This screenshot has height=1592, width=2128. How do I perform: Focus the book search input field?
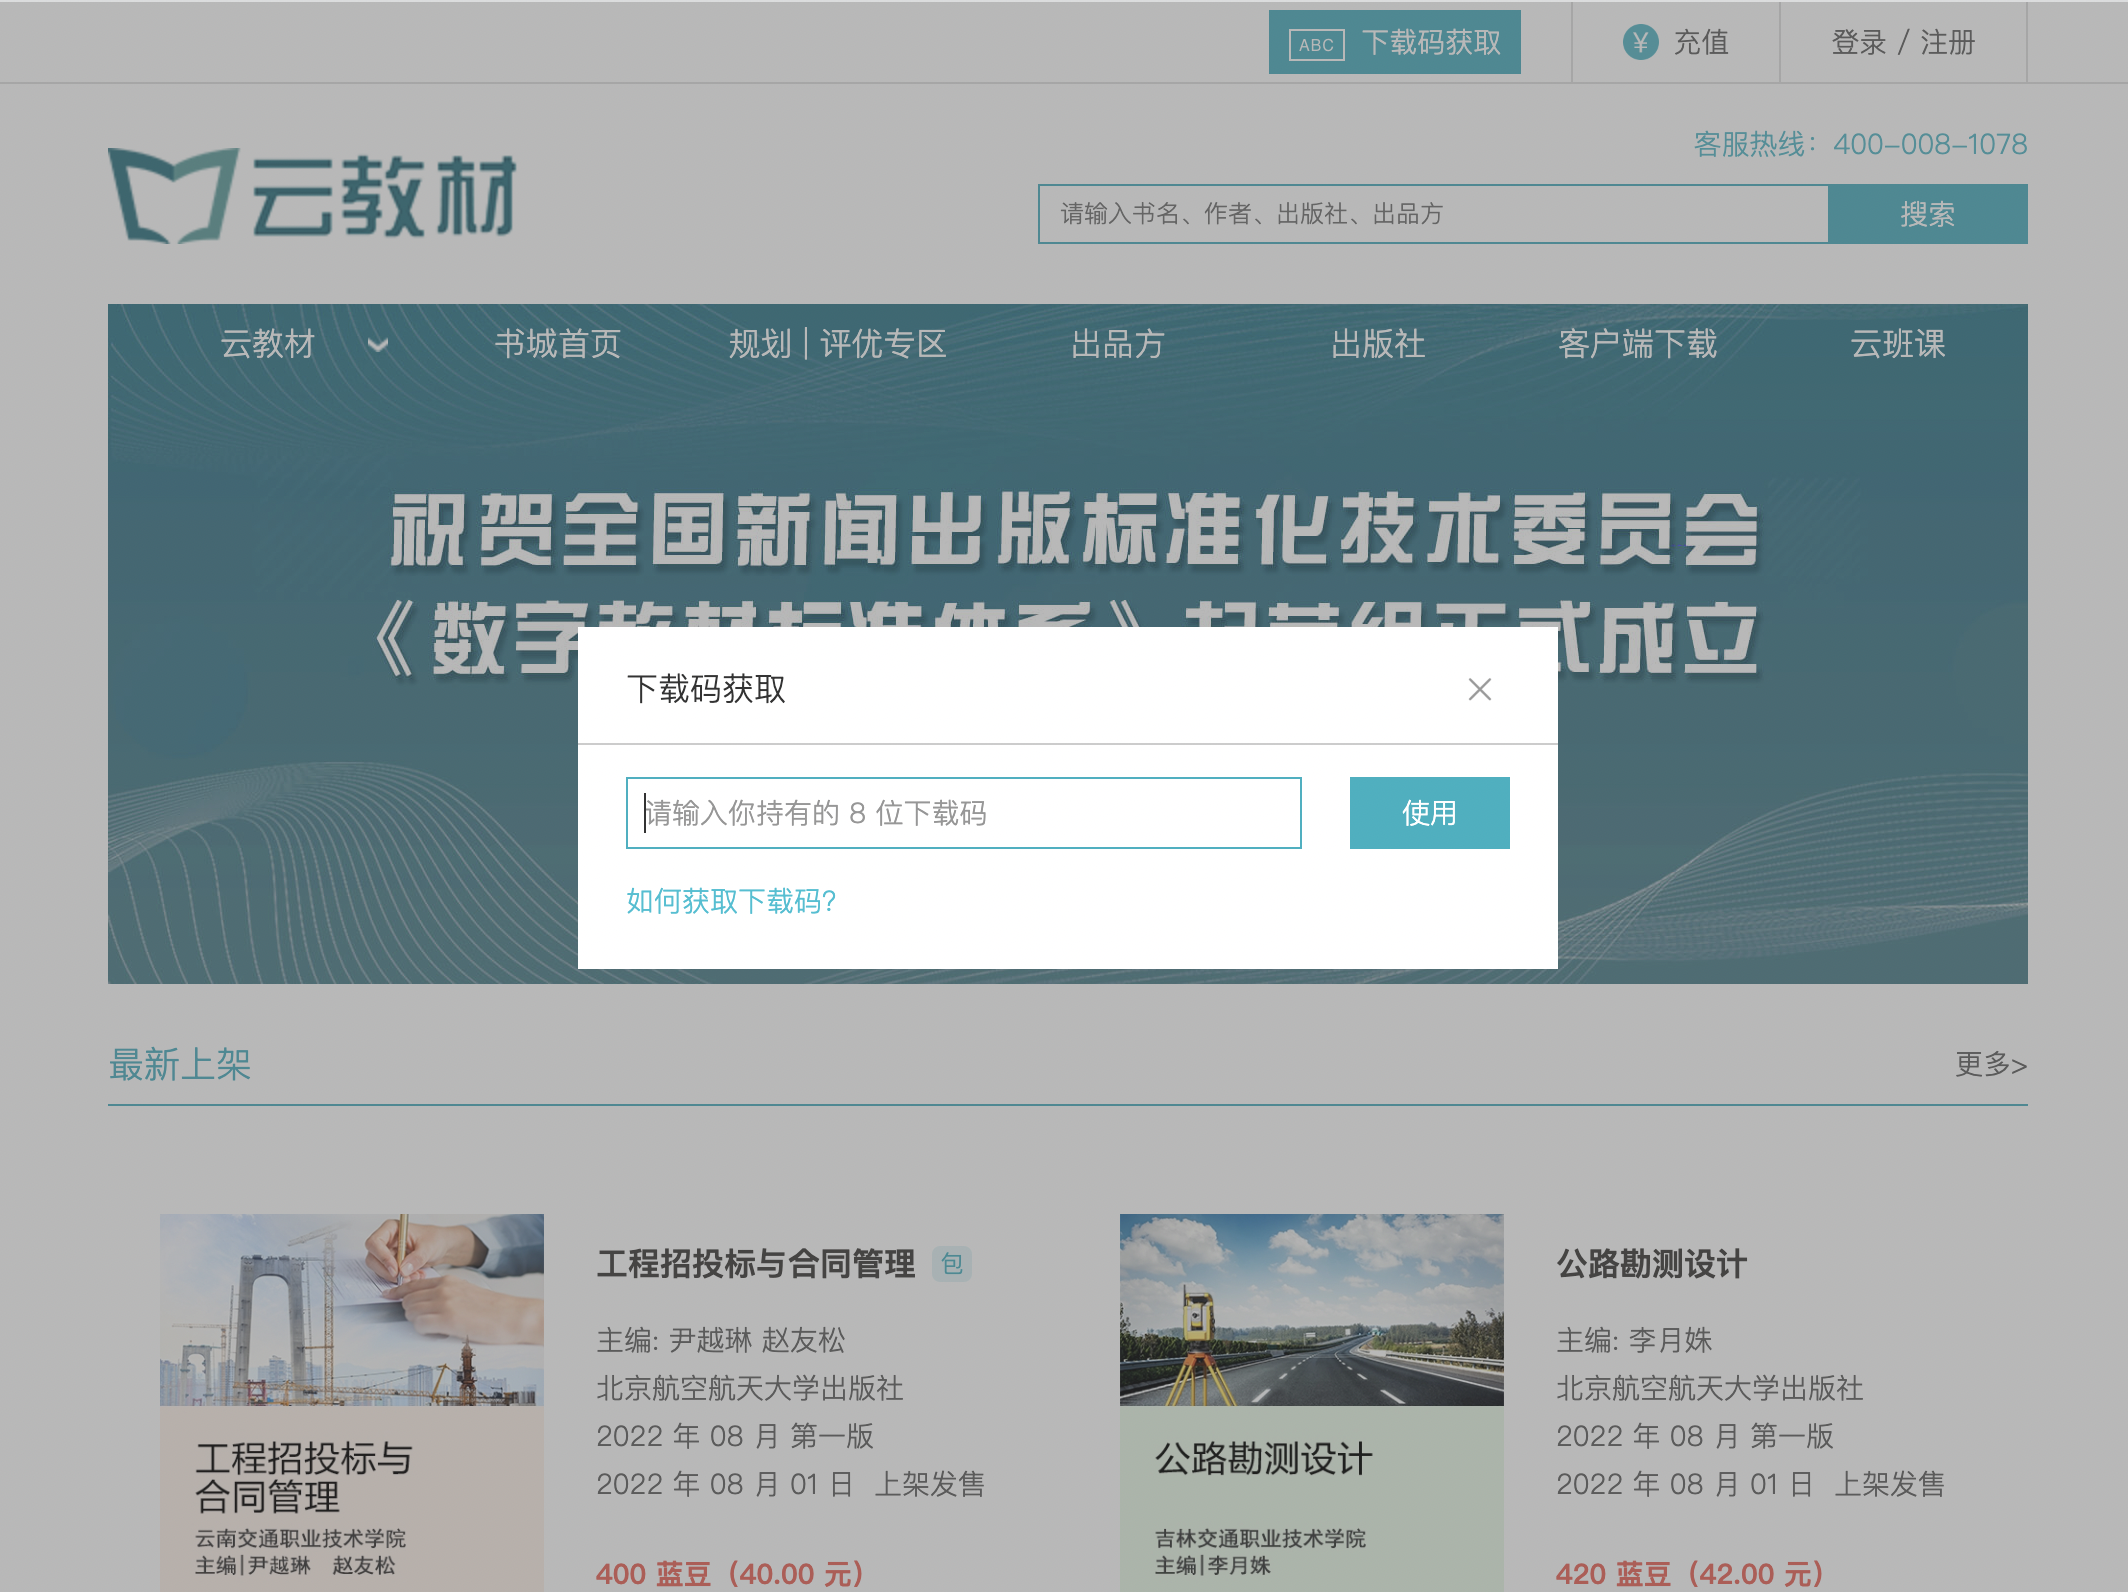coord(1433,214)
